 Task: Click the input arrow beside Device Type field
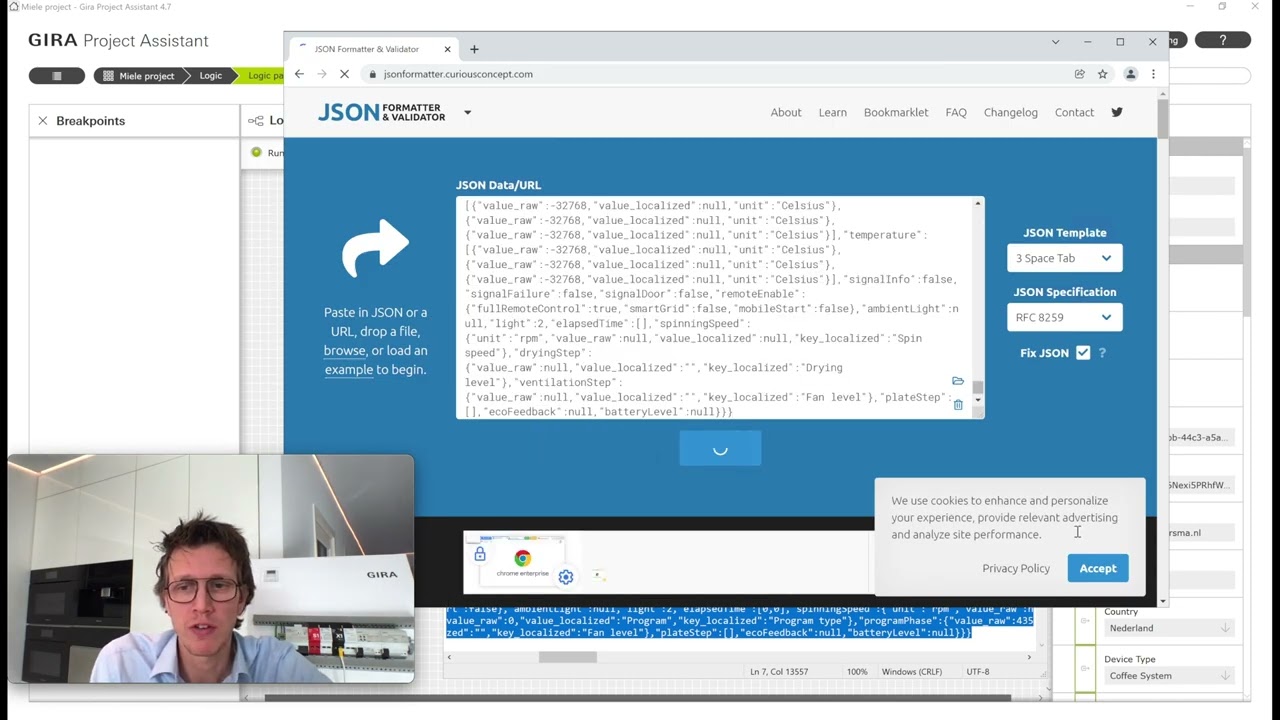coord(1085,668)
